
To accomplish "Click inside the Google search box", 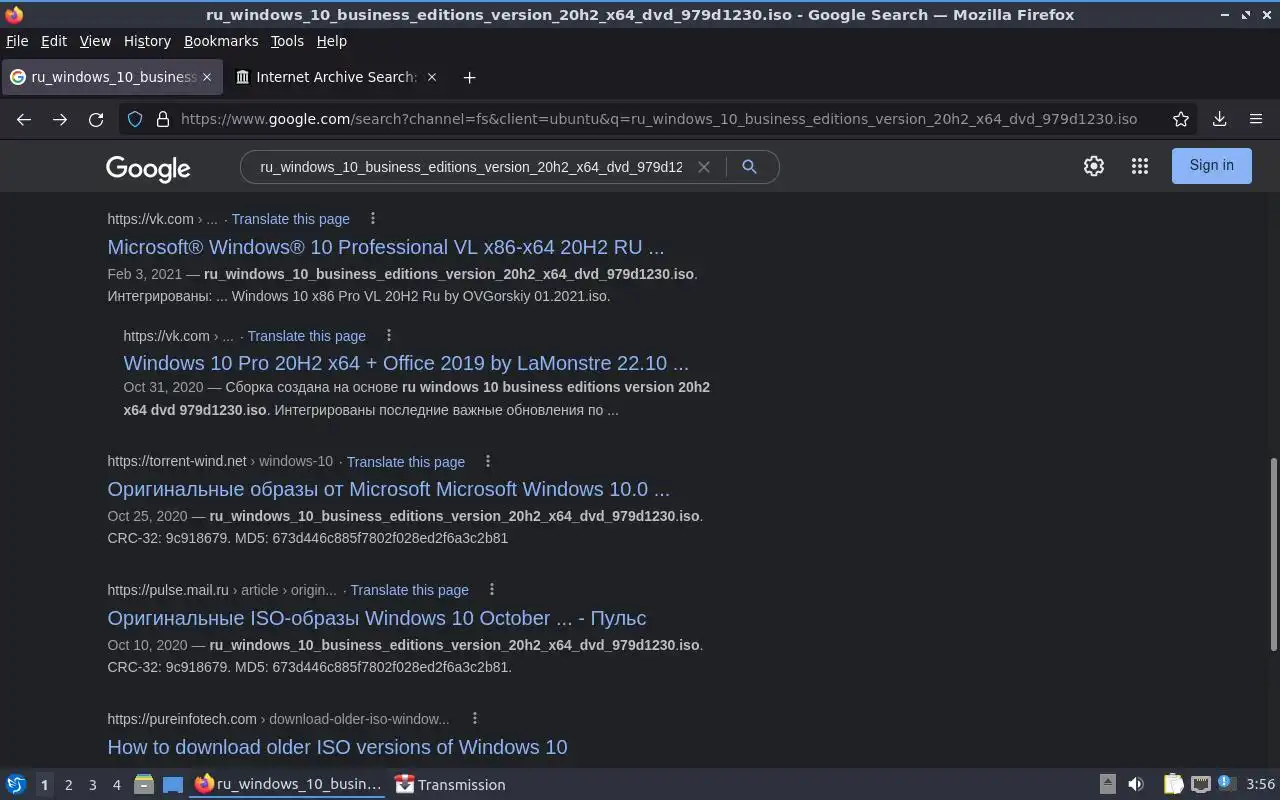I will pos(471,167).
